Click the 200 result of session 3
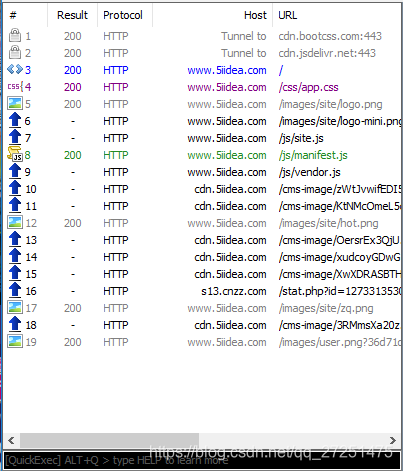403x471 pixels. coord(73,70)
